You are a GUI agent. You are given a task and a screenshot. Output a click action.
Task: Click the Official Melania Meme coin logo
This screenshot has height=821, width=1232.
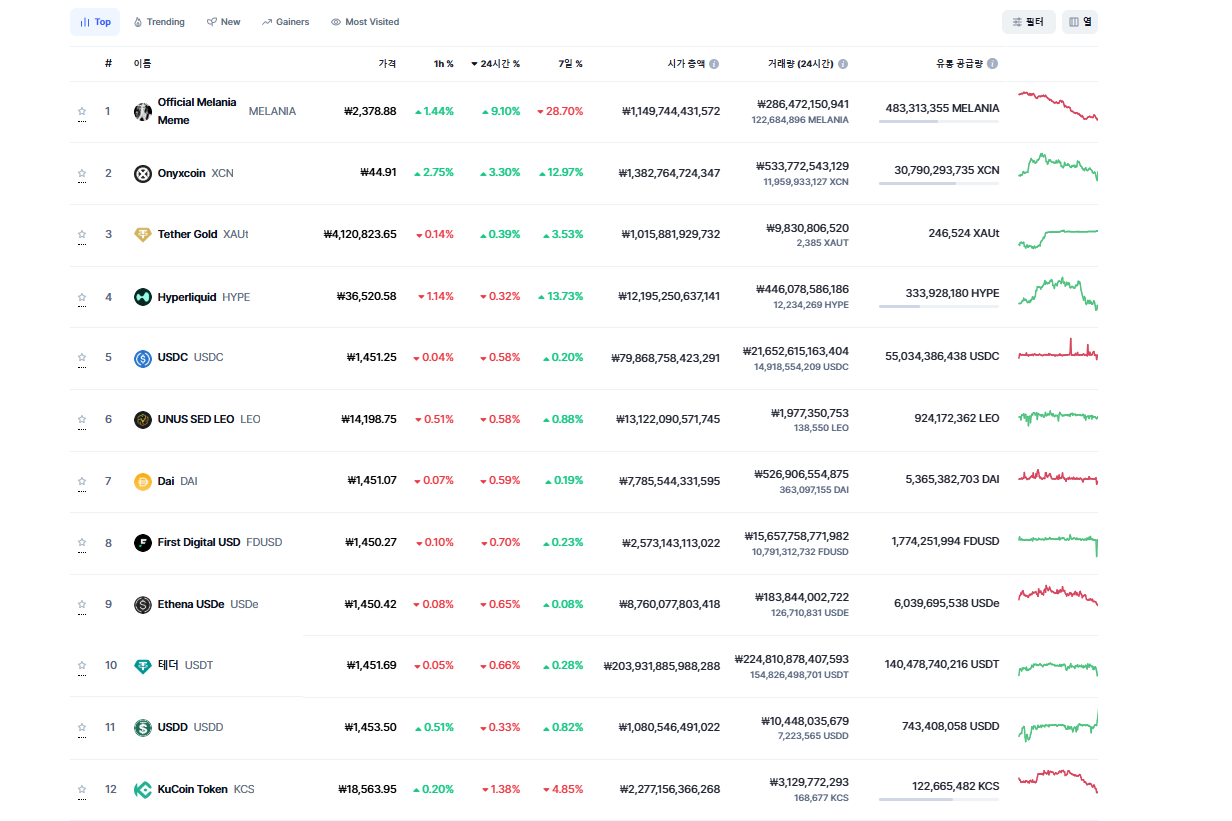(x=143, y=112)
